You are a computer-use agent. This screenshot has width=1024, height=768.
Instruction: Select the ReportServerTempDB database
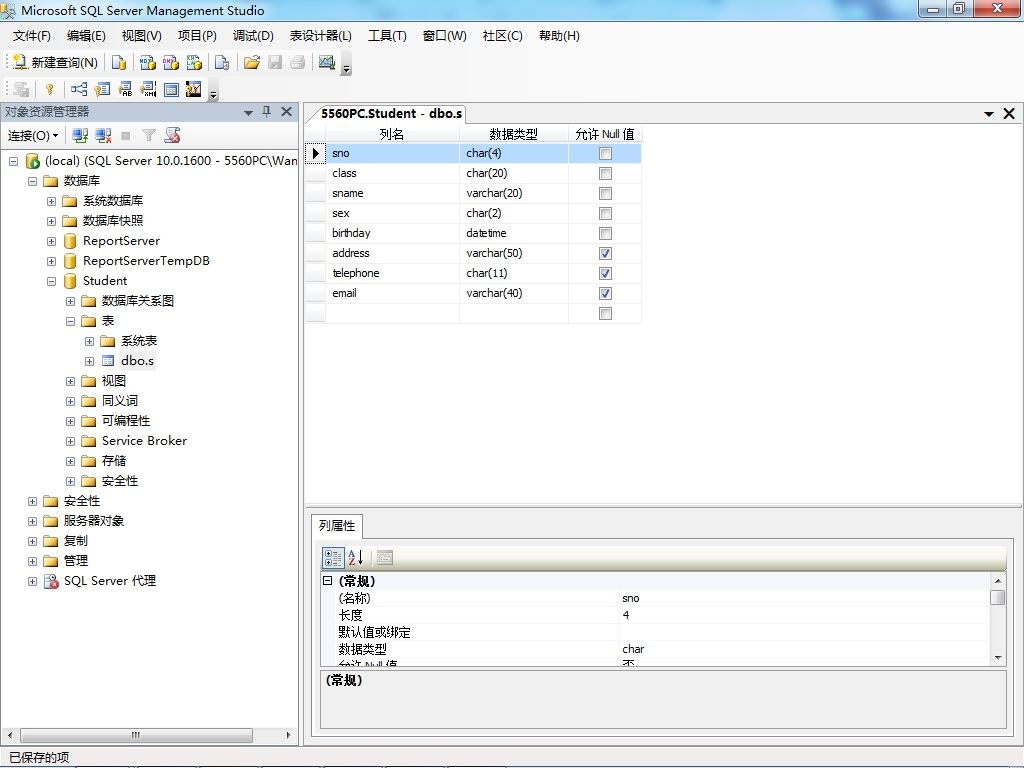[146, 261]
